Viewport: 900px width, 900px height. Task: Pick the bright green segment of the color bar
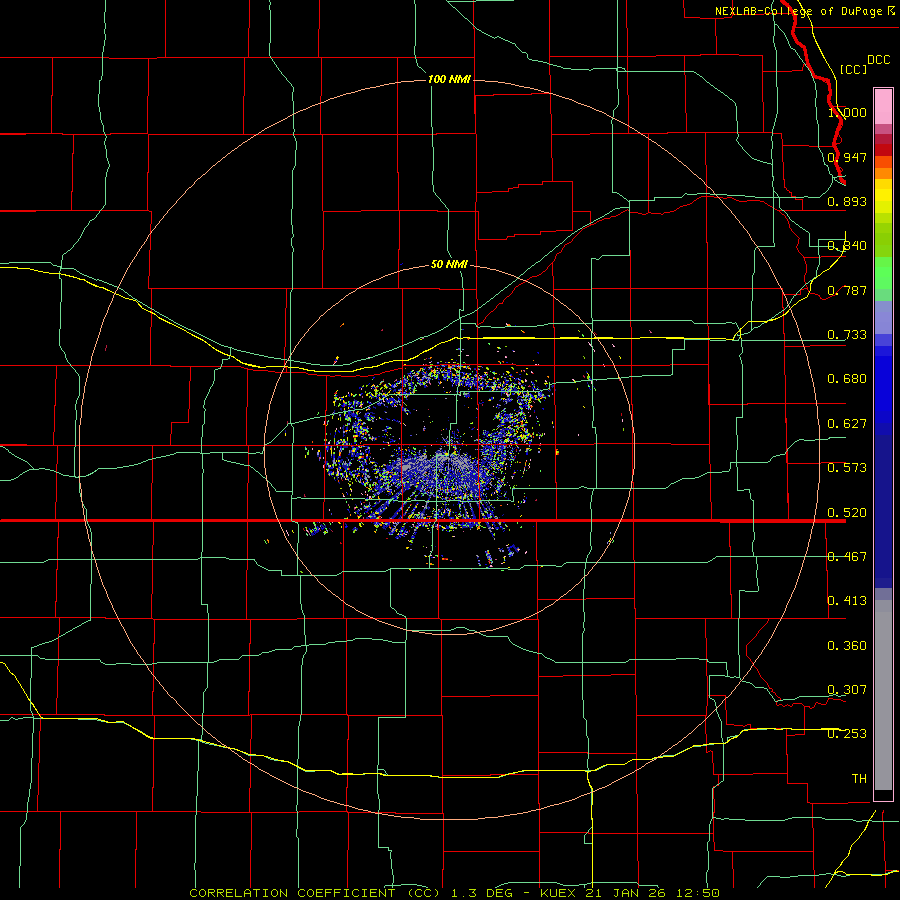coord(883,273)
